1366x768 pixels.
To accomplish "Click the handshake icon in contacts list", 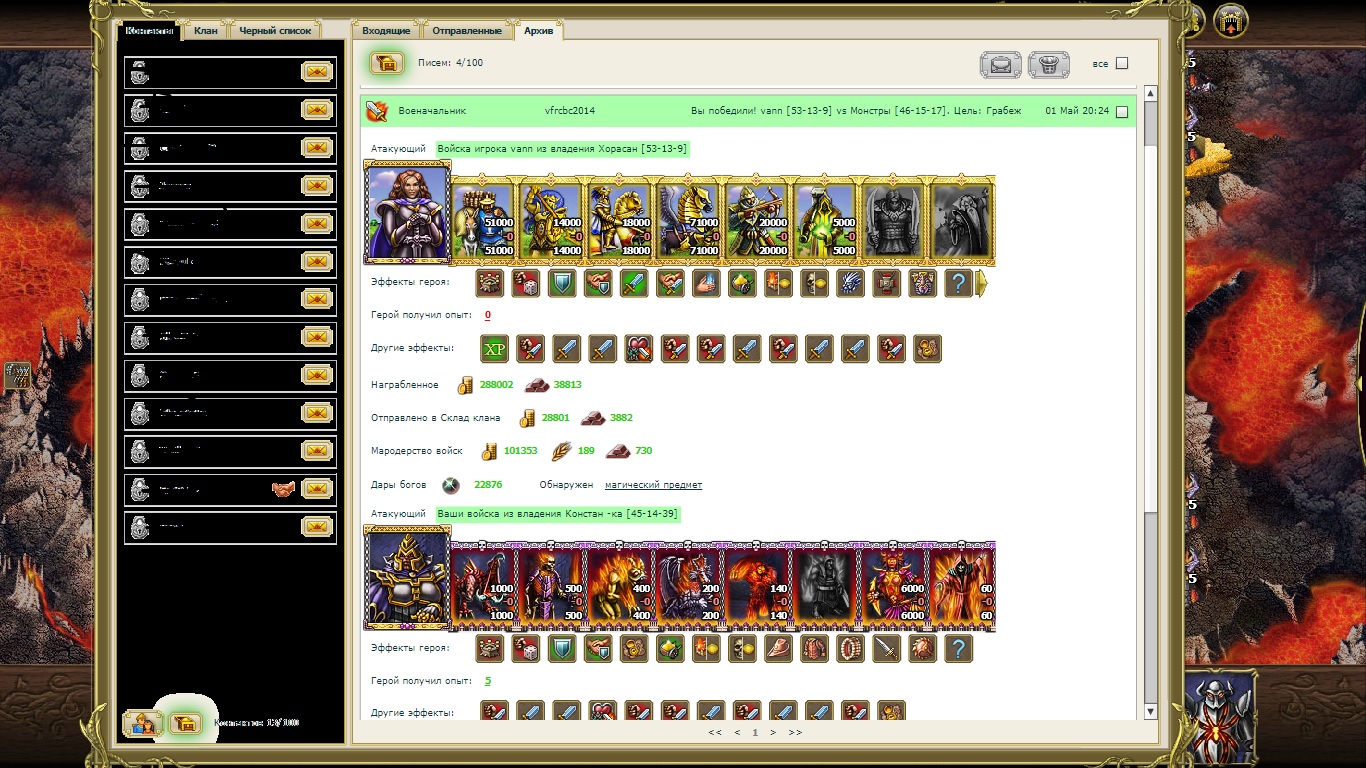I will point(284,490).
